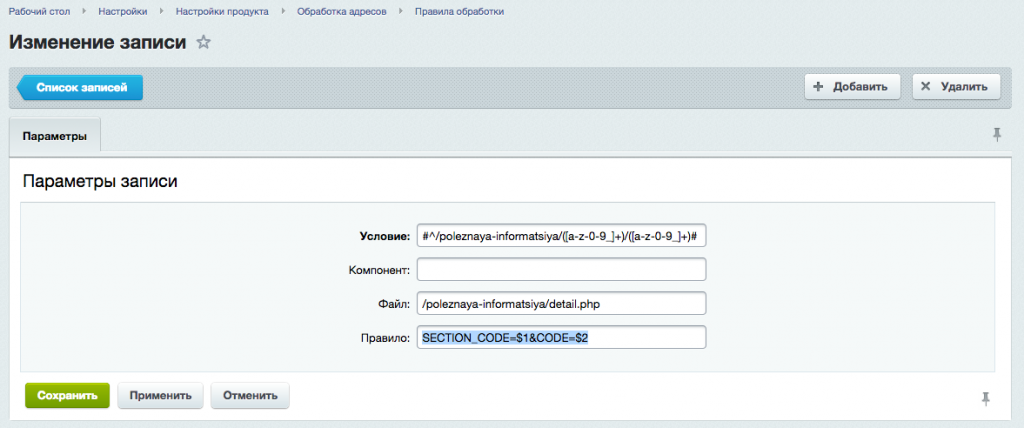Click the Файл path field
1024x428 pixels.
coord(561,303)
